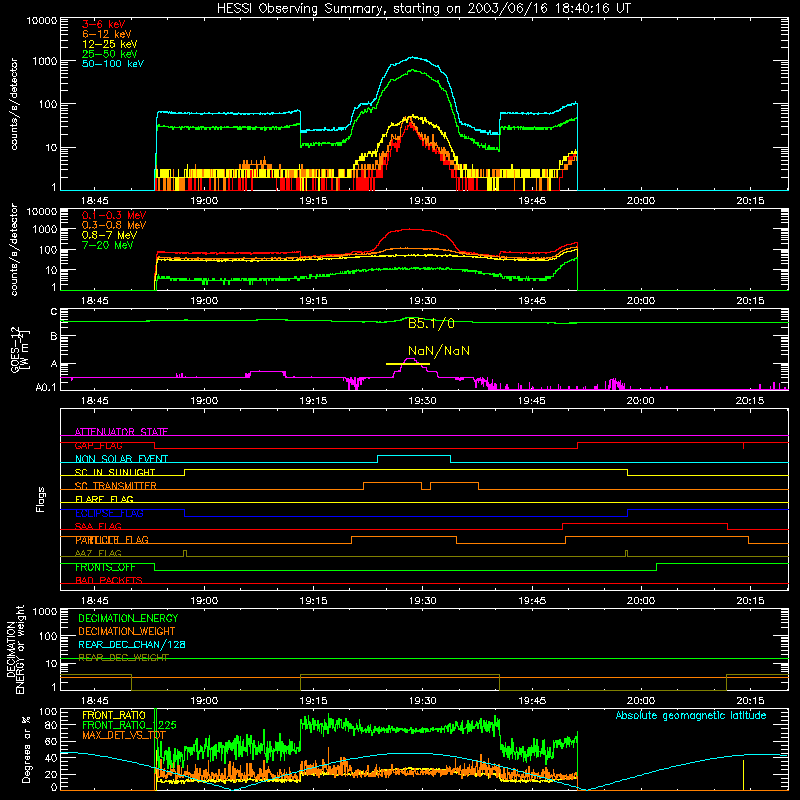Click the yellow flare interval bar under NaN/NaN

click(408, 364)
